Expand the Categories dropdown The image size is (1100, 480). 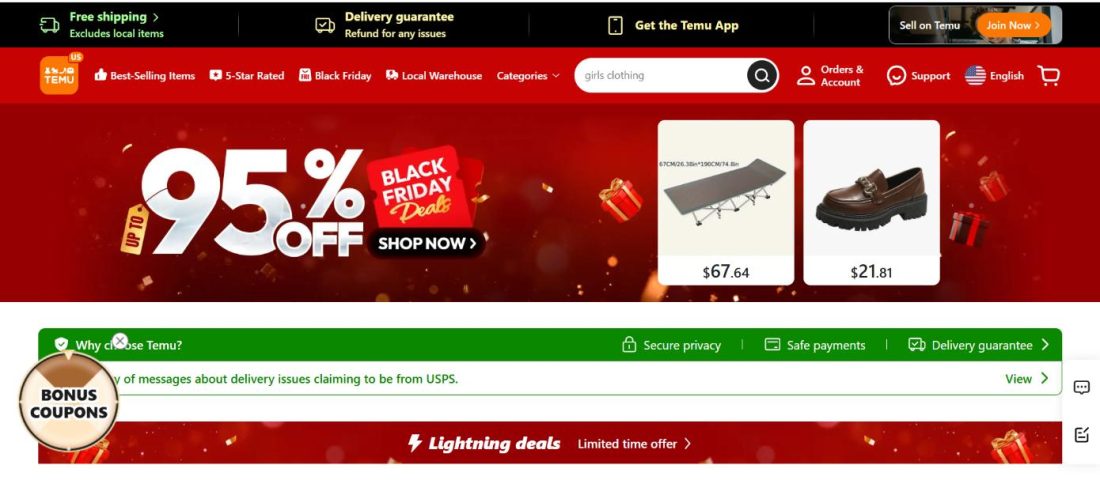[x=528, y=76]
